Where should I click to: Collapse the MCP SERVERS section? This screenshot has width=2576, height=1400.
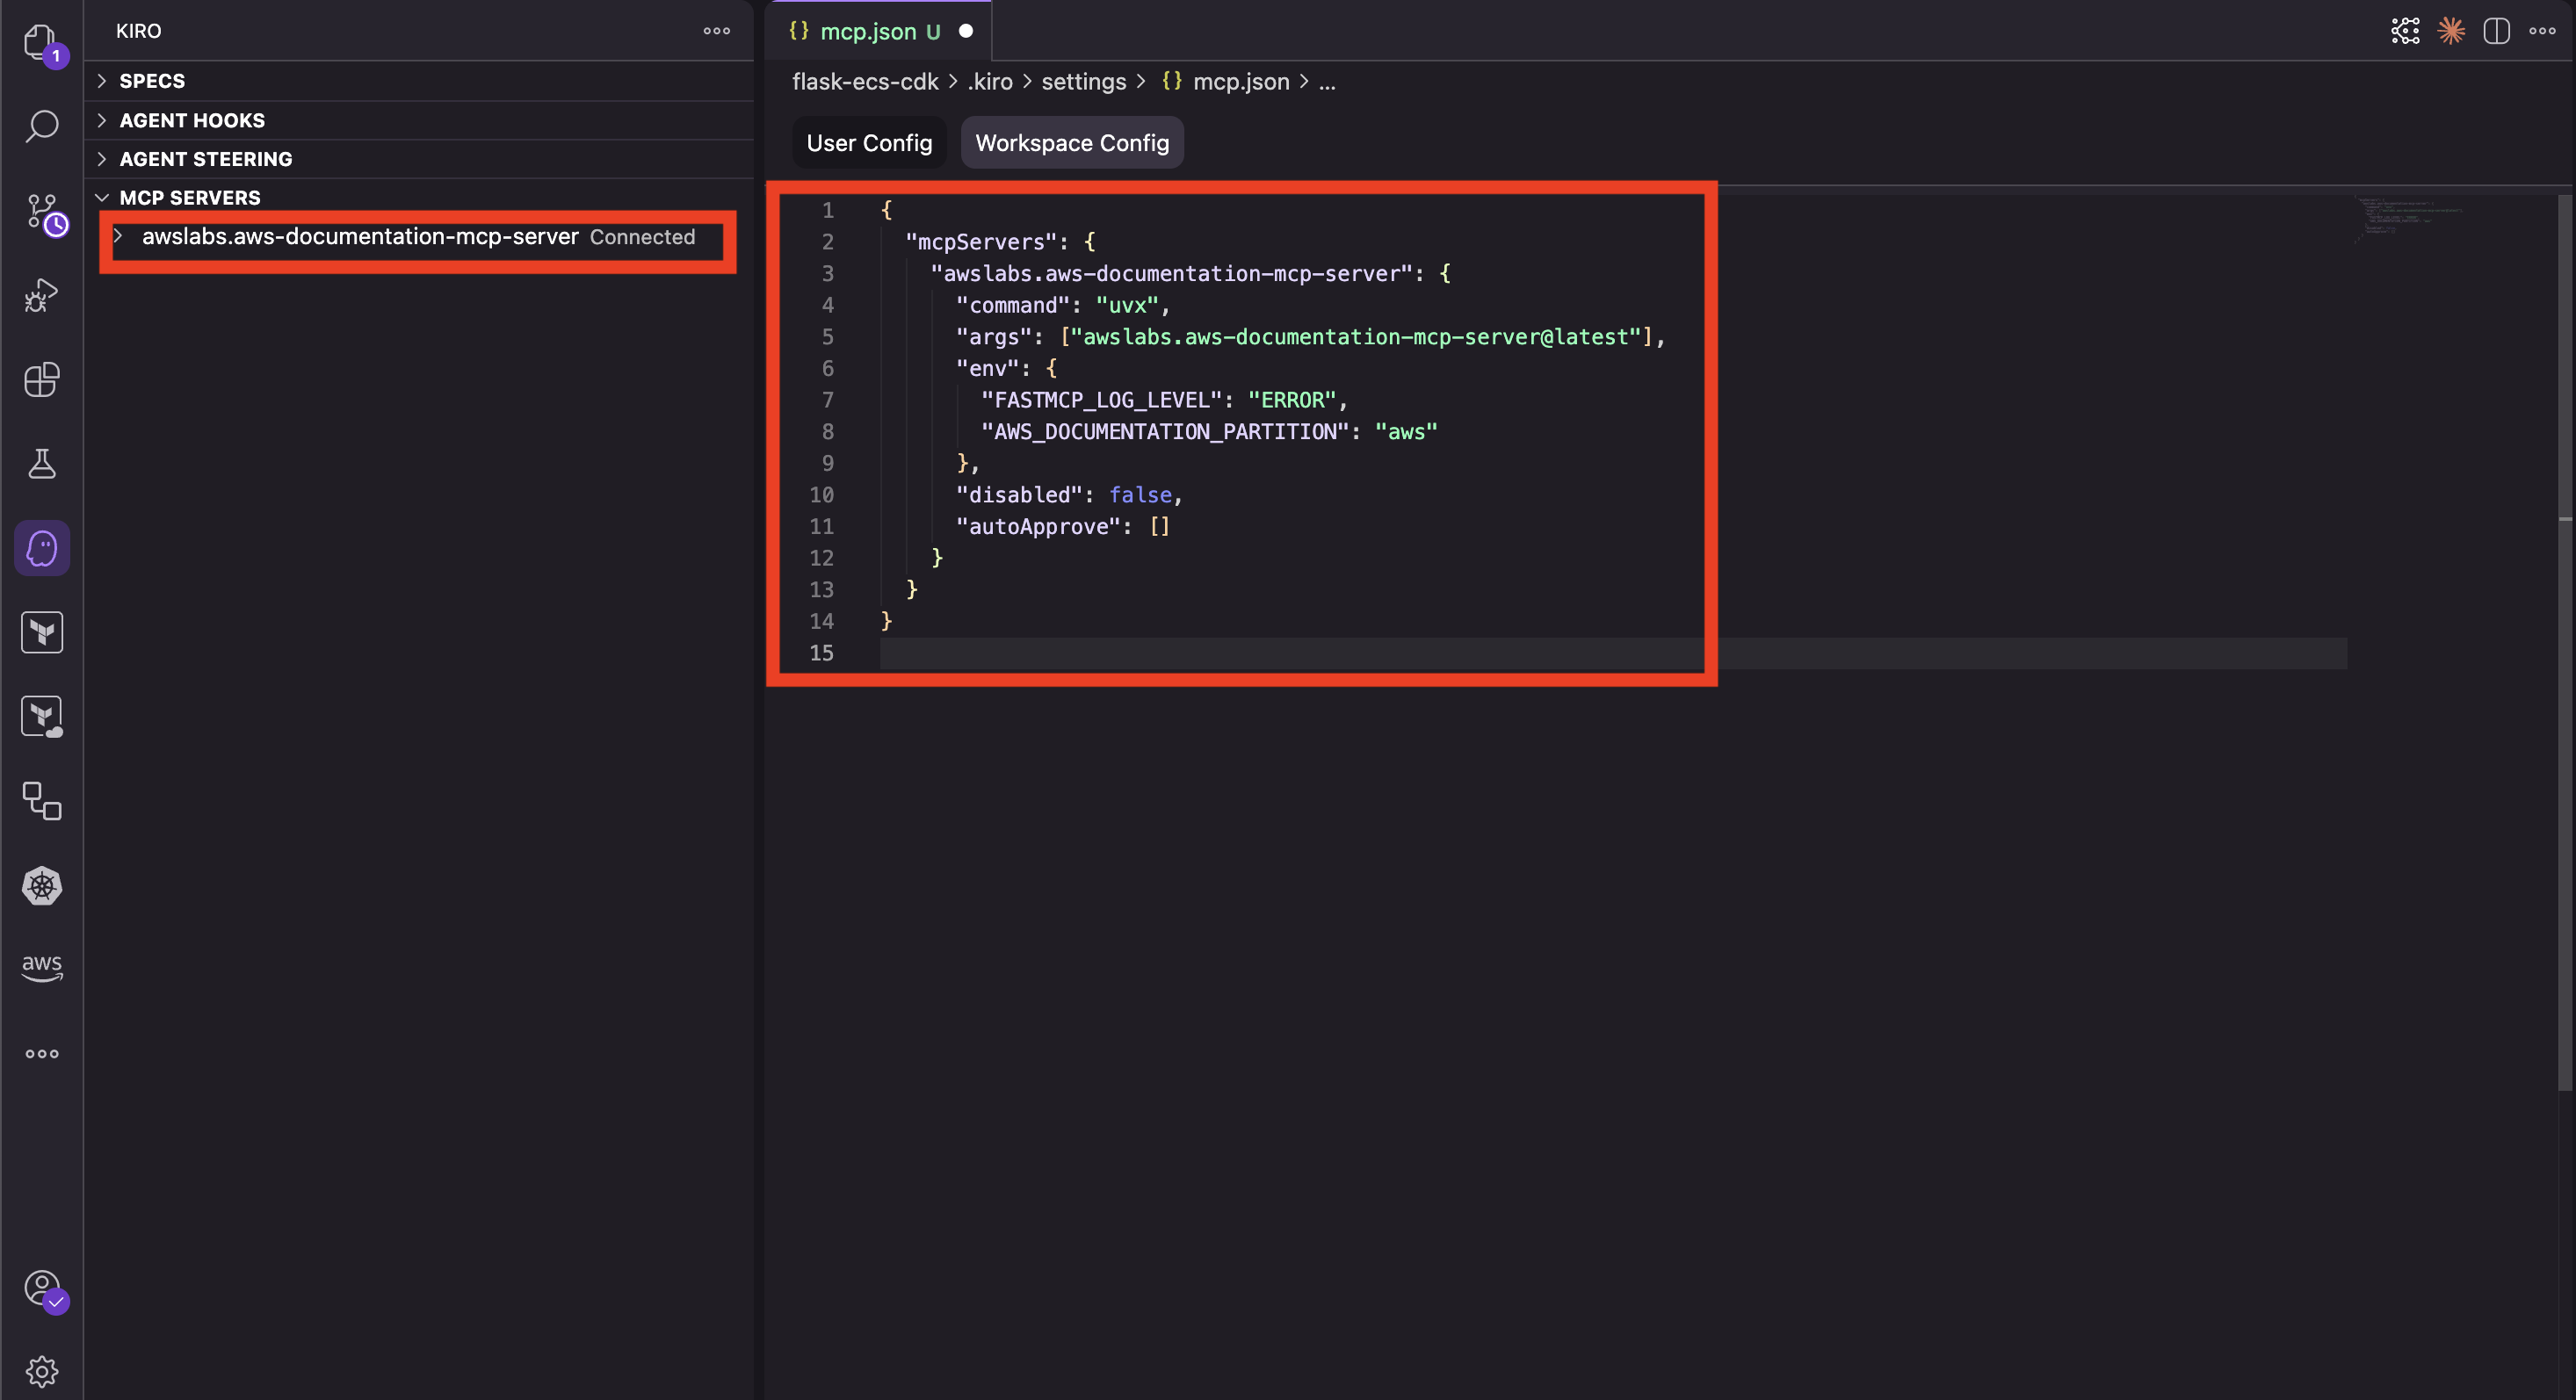[189, 198]
